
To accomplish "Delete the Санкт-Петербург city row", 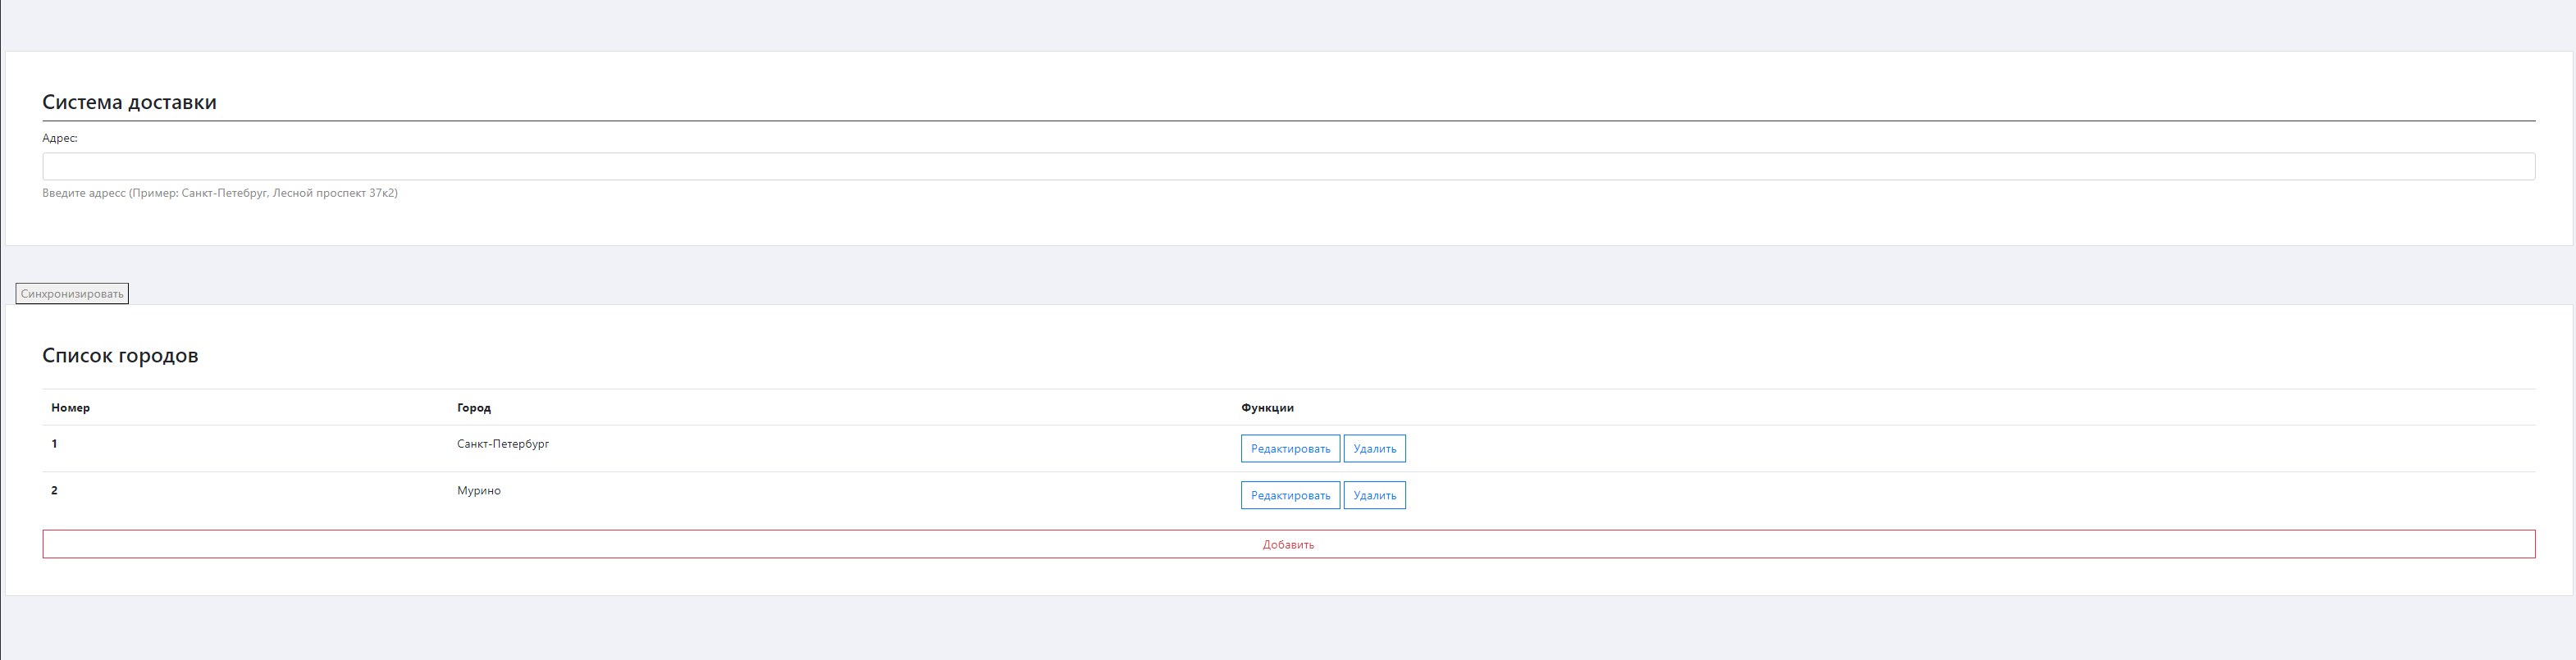I will (x=1374, y=449).
